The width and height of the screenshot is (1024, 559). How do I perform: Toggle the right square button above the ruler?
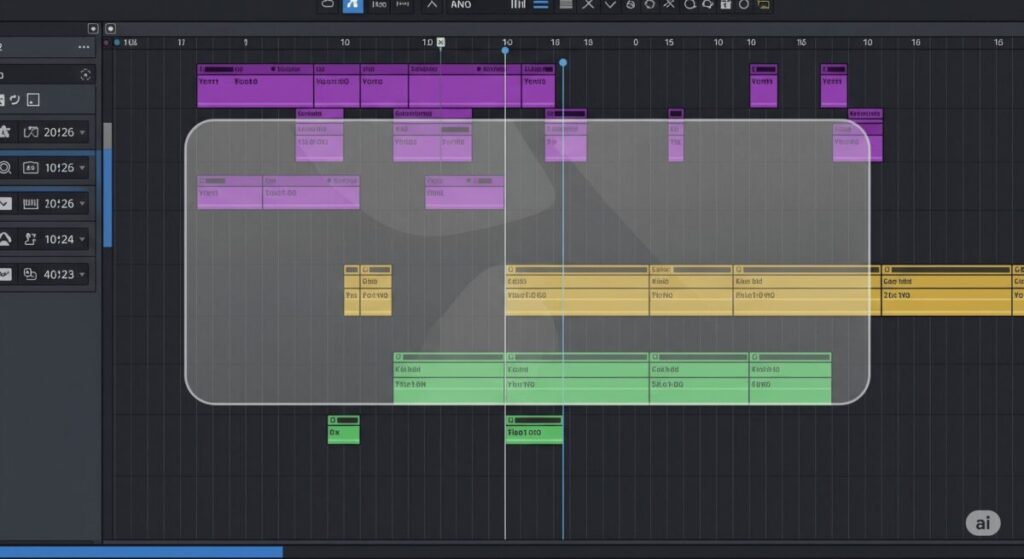110,29
